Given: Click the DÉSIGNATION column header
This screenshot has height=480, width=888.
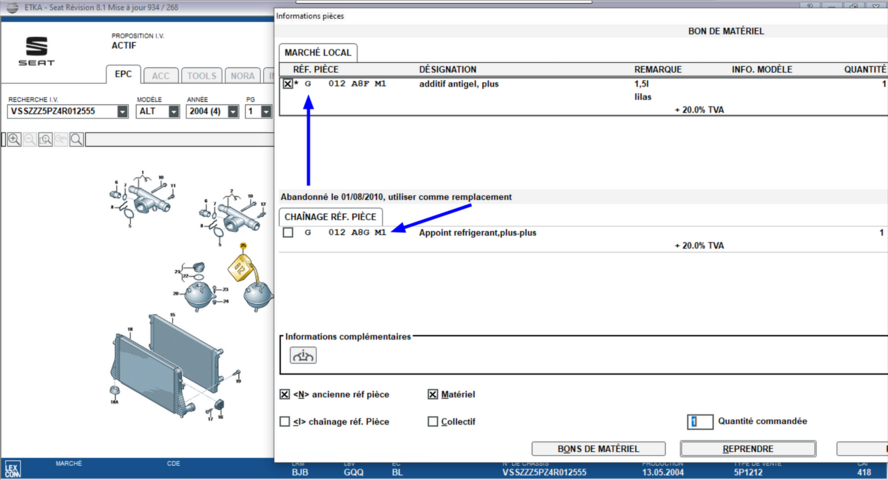Looking at the screenshot, I should pyautogui.click(x=447, y=70).
